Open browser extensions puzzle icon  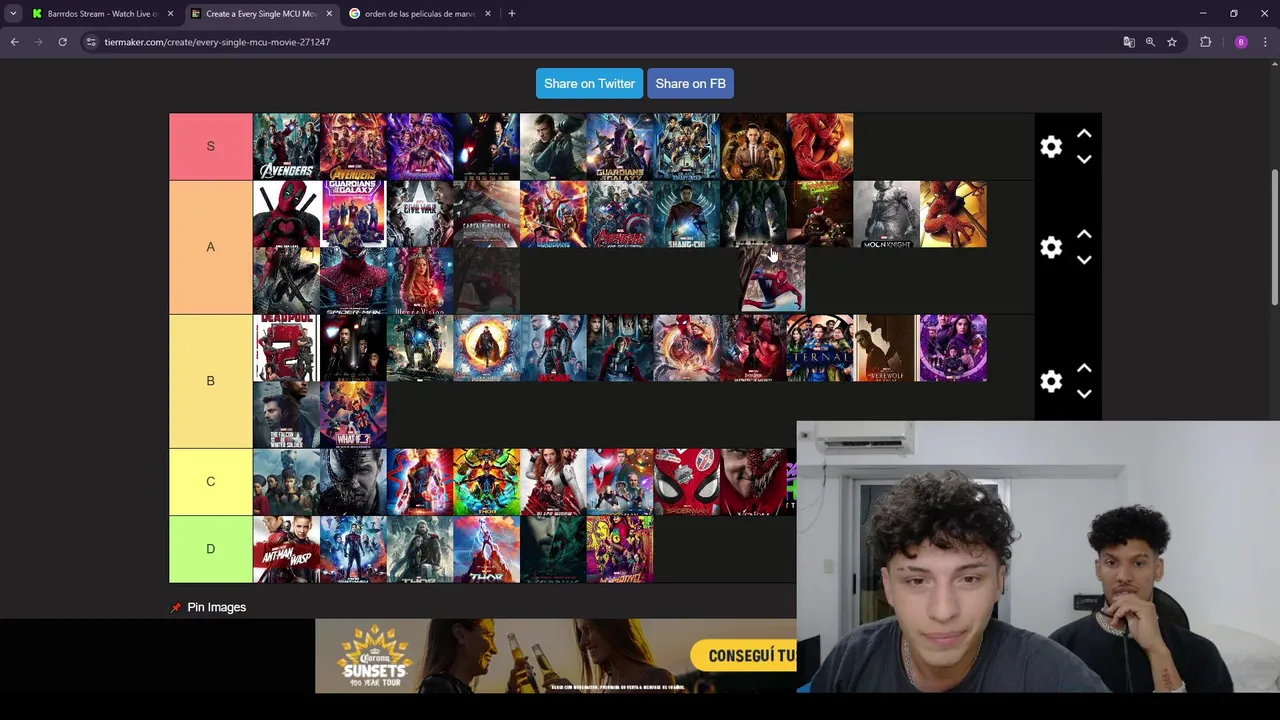point(1205,42)
